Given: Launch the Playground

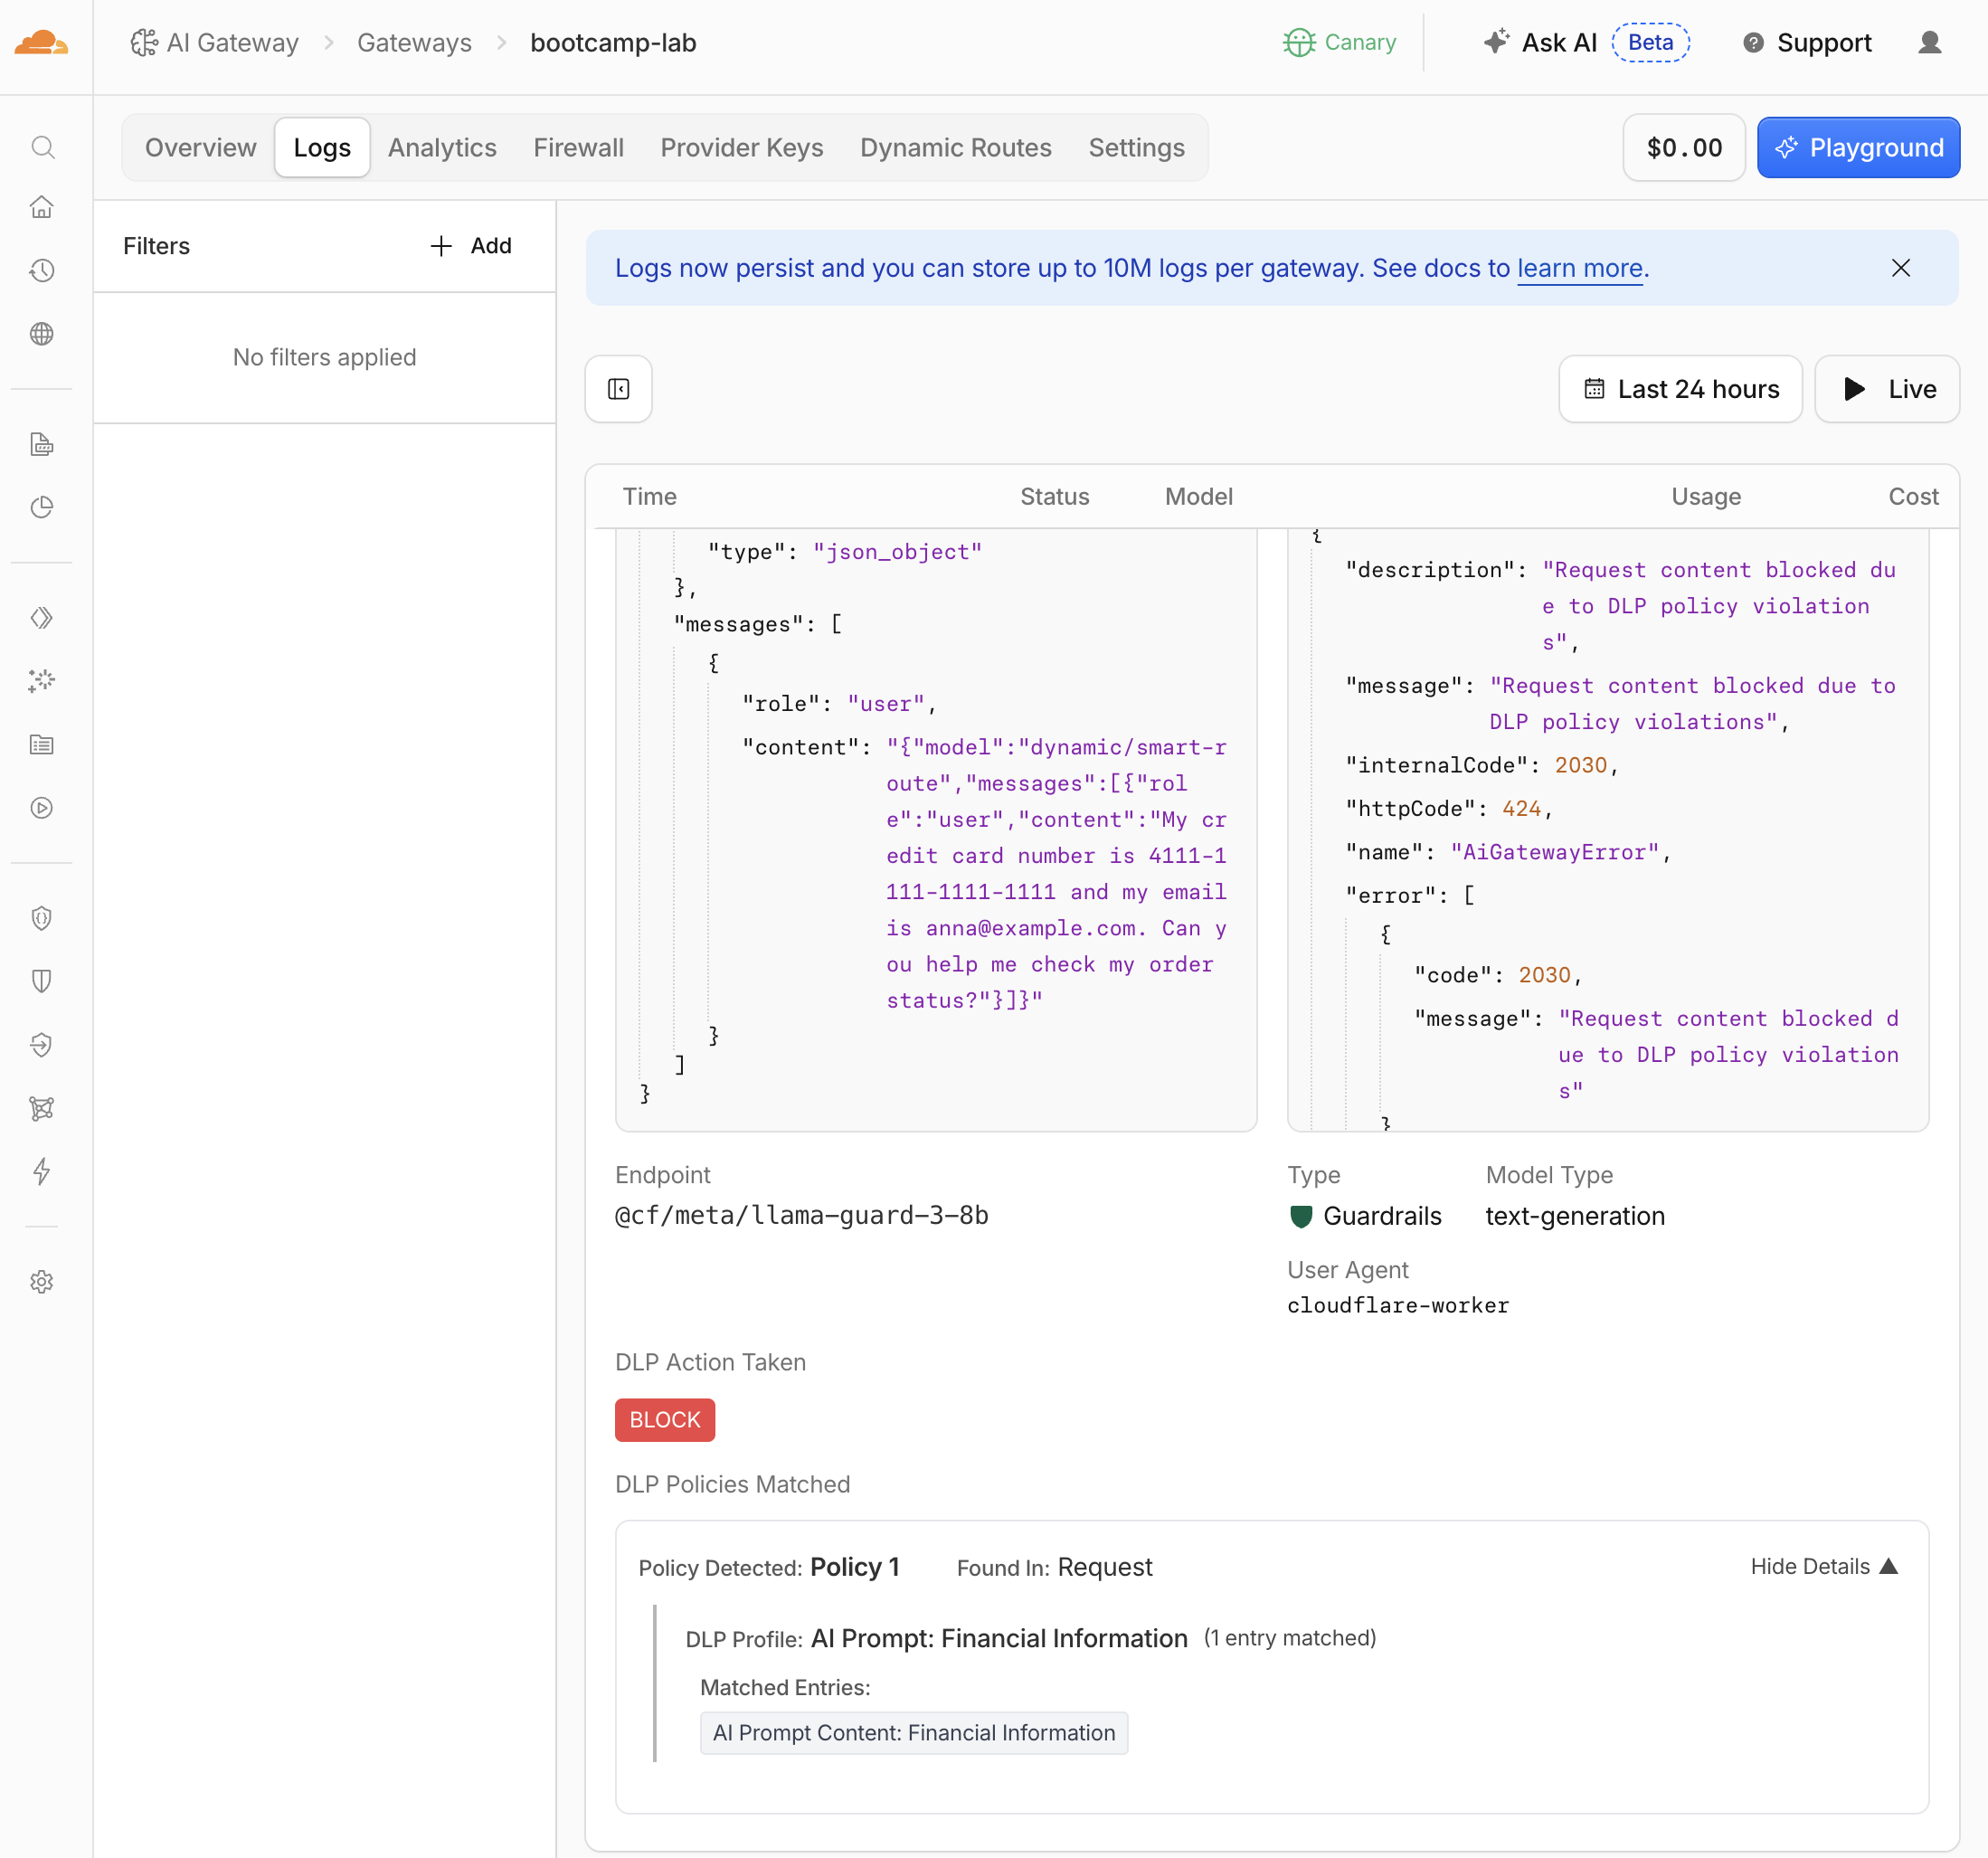Looking at the screenshot, I should [x=1859, y=148].
